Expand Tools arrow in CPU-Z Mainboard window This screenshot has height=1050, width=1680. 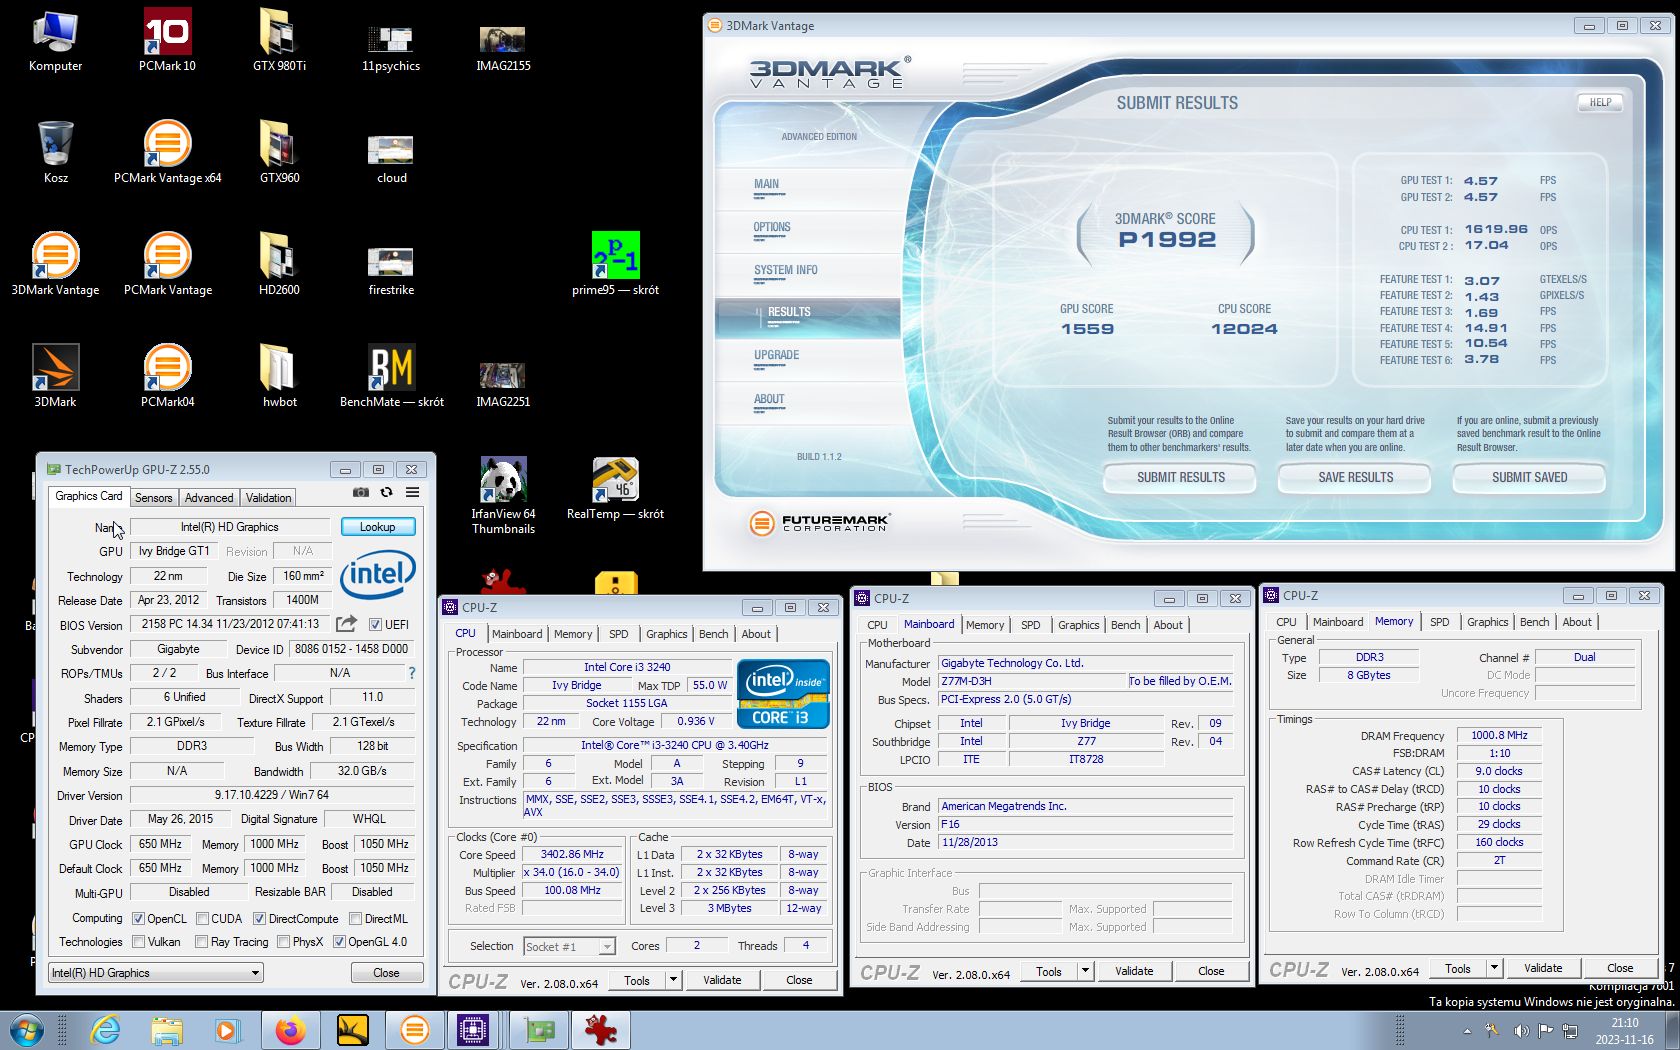[1085, 970]
